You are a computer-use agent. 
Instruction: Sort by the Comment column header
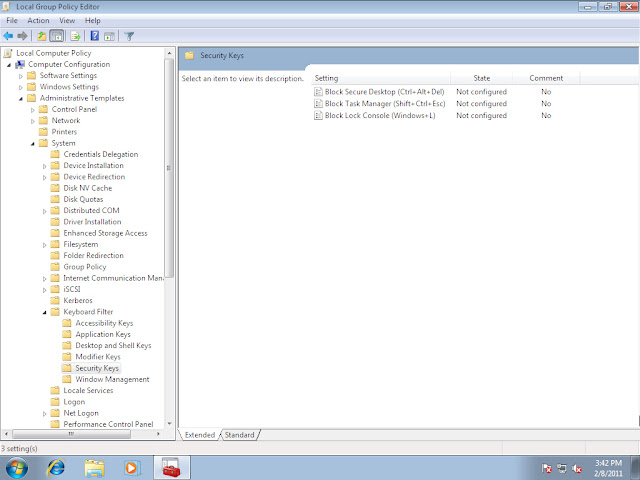pos(546,78)
